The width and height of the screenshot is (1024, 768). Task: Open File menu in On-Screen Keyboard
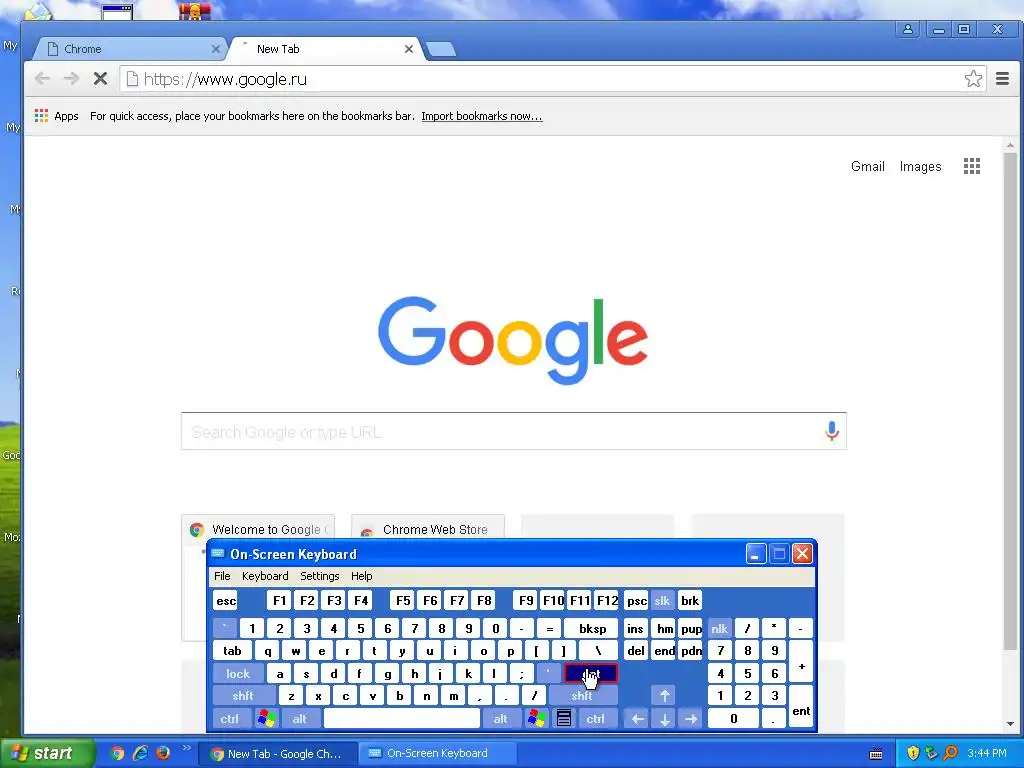click(222, 576)
